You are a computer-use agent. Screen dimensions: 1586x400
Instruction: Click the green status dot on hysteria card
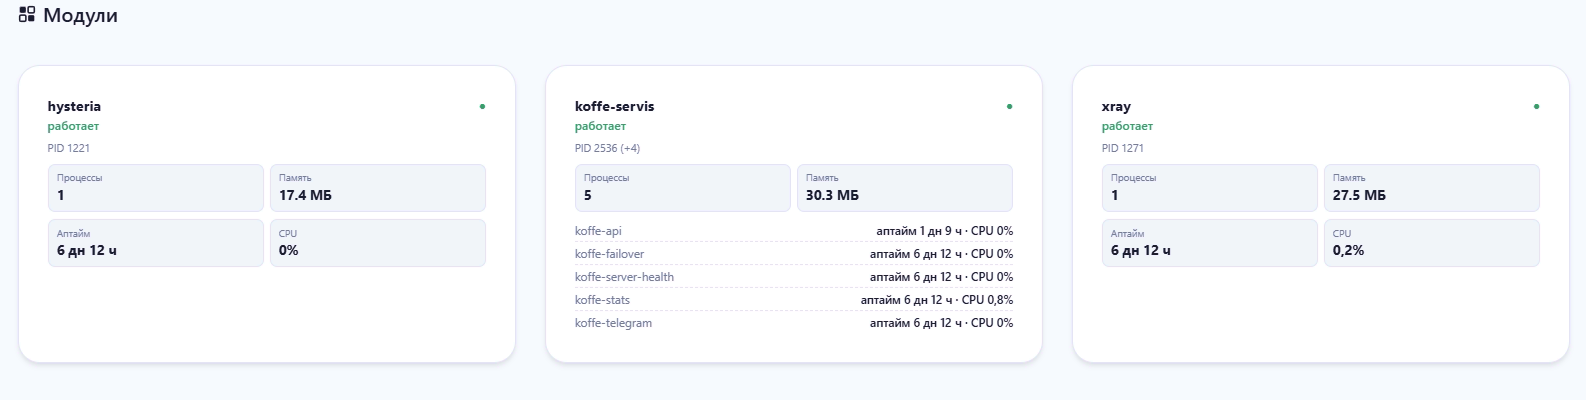[x=482, y=106]
